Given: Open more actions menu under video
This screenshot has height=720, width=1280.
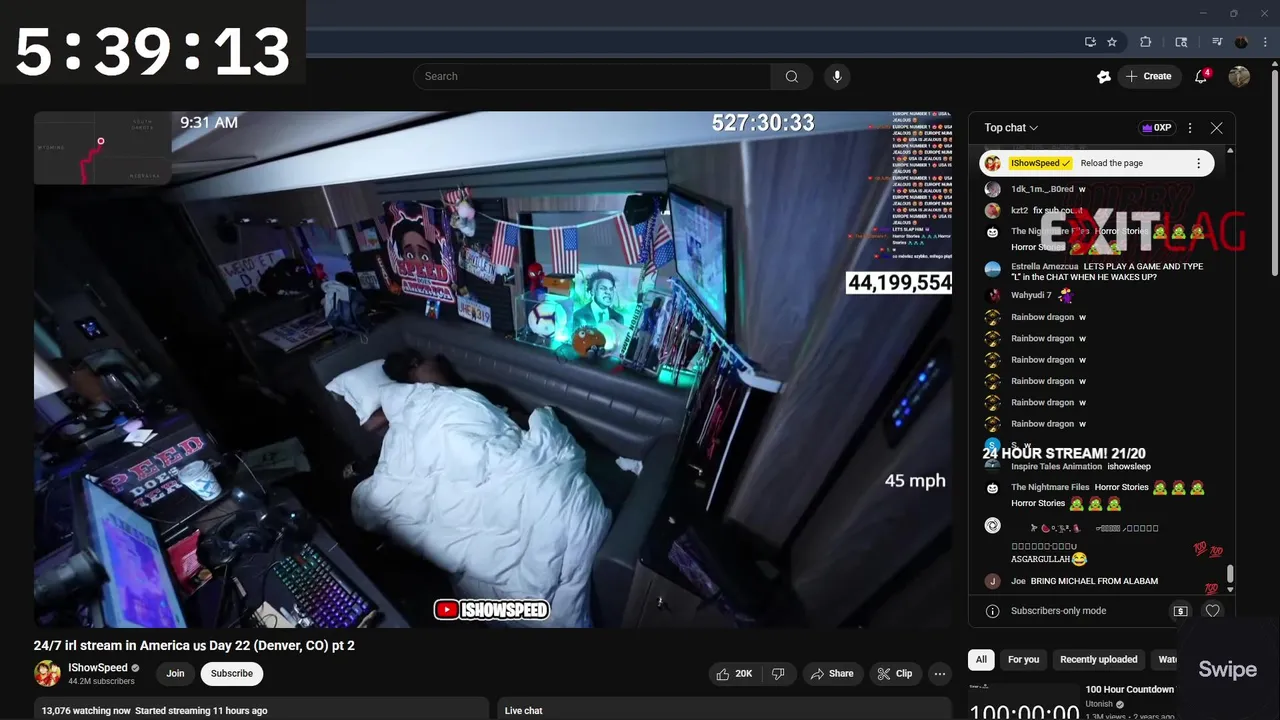Looking at the screenshot, I should [940, 674].
